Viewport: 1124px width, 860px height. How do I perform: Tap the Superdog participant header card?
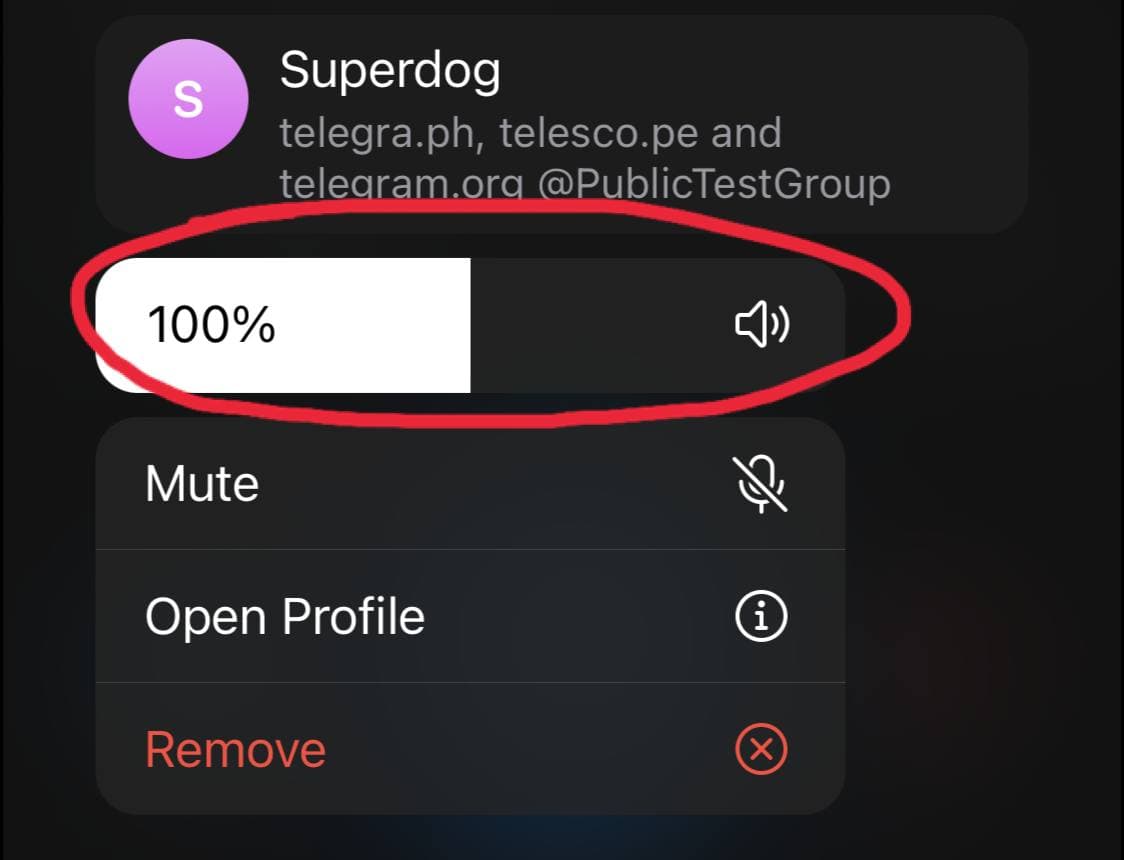click(562, 124)
